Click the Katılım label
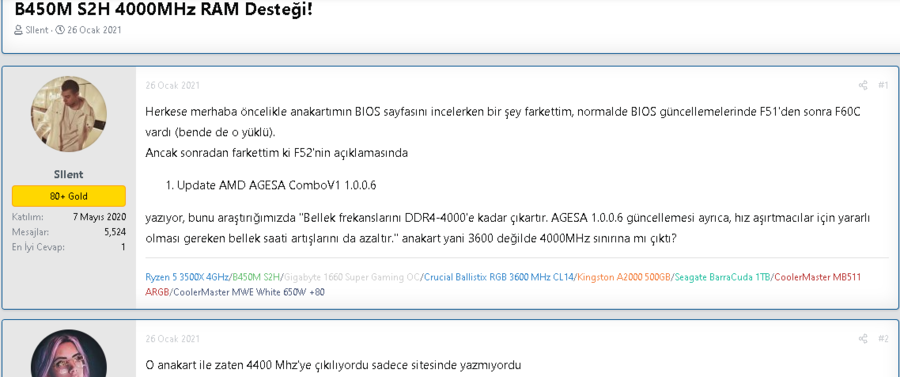The image size is (900, 377). point(28,217)
